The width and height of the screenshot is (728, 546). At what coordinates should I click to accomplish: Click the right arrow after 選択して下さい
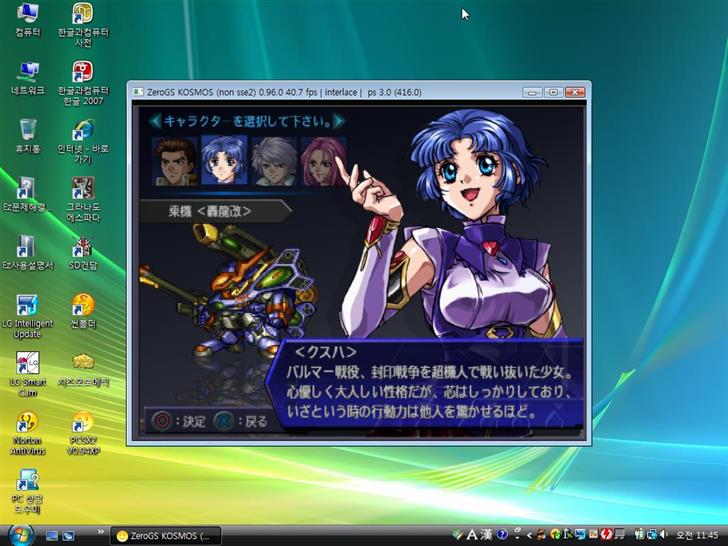[339, 121]
